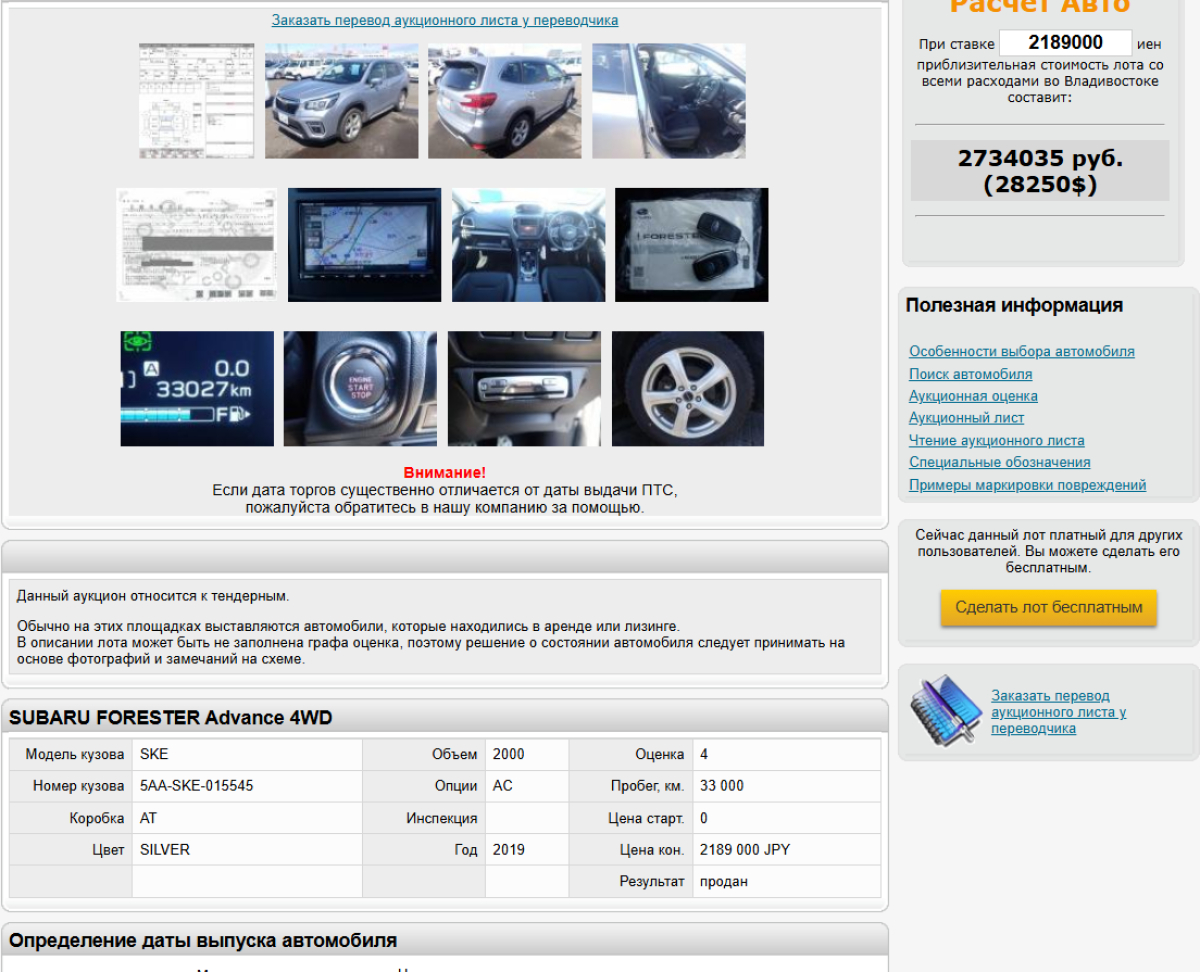Click the options value AC

pyautogui.click(x=503, y=786)
